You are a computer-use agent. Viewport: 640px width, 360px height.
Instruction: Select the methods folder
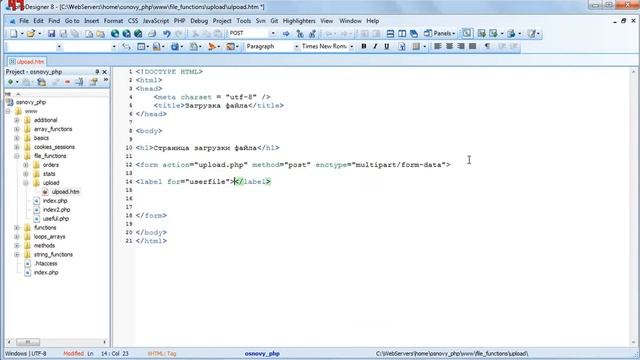44,246
